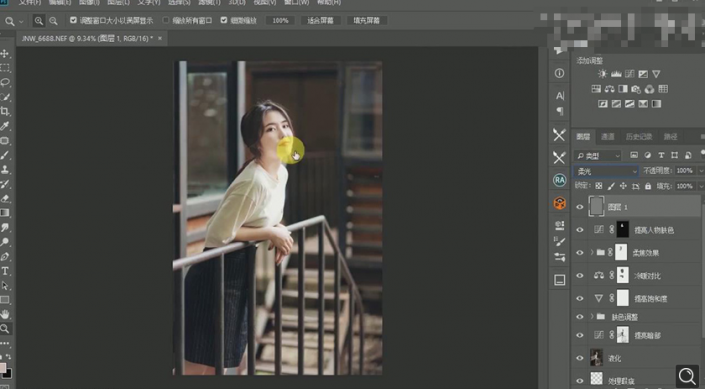Screen dimensions: 705x389
Task: Click the background color swatch
Action: coord(8,374)
